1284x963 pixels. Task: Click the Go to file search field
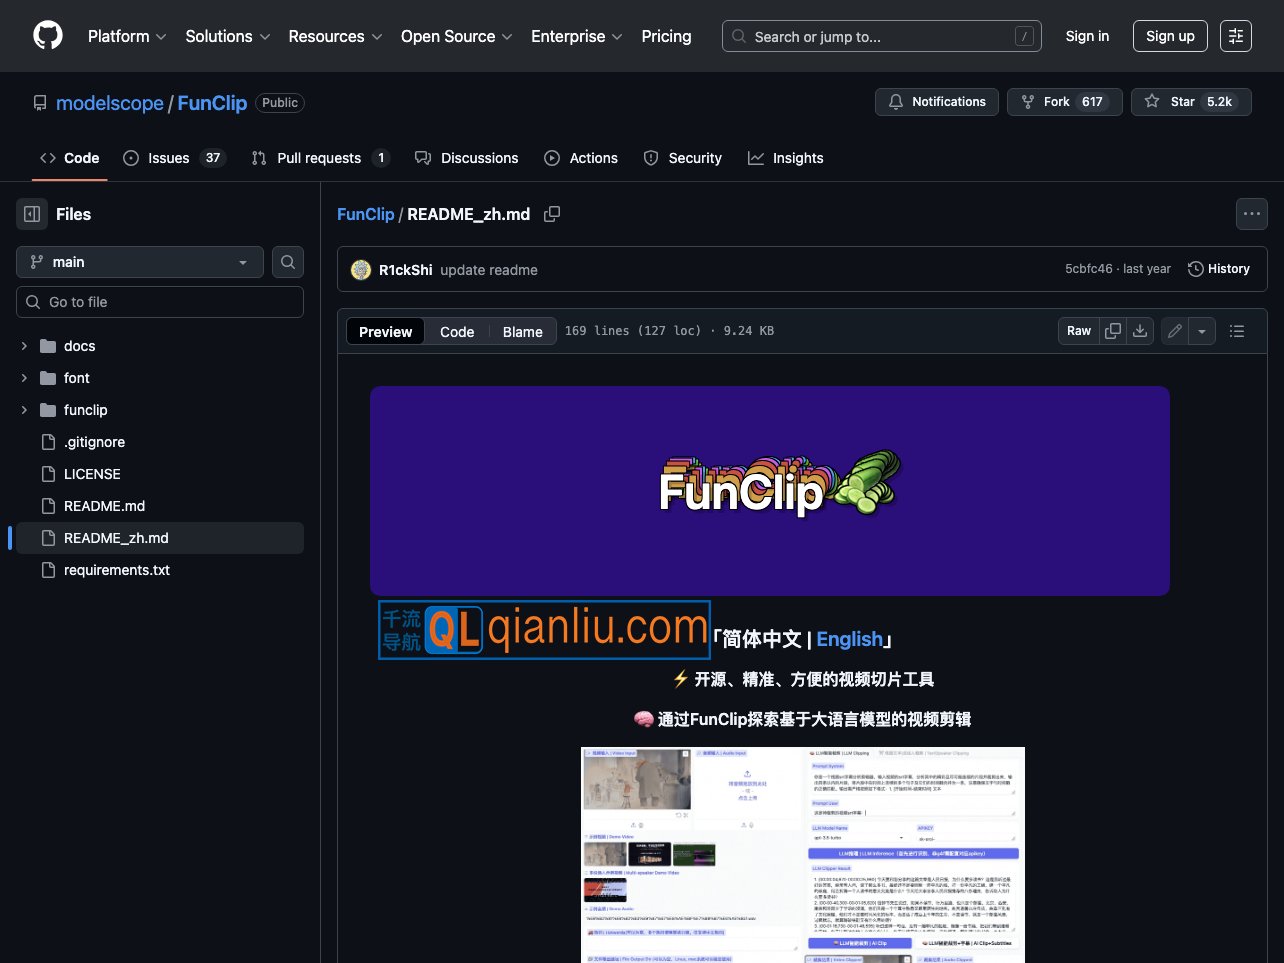pyautogui.click(x=160, y=301)
